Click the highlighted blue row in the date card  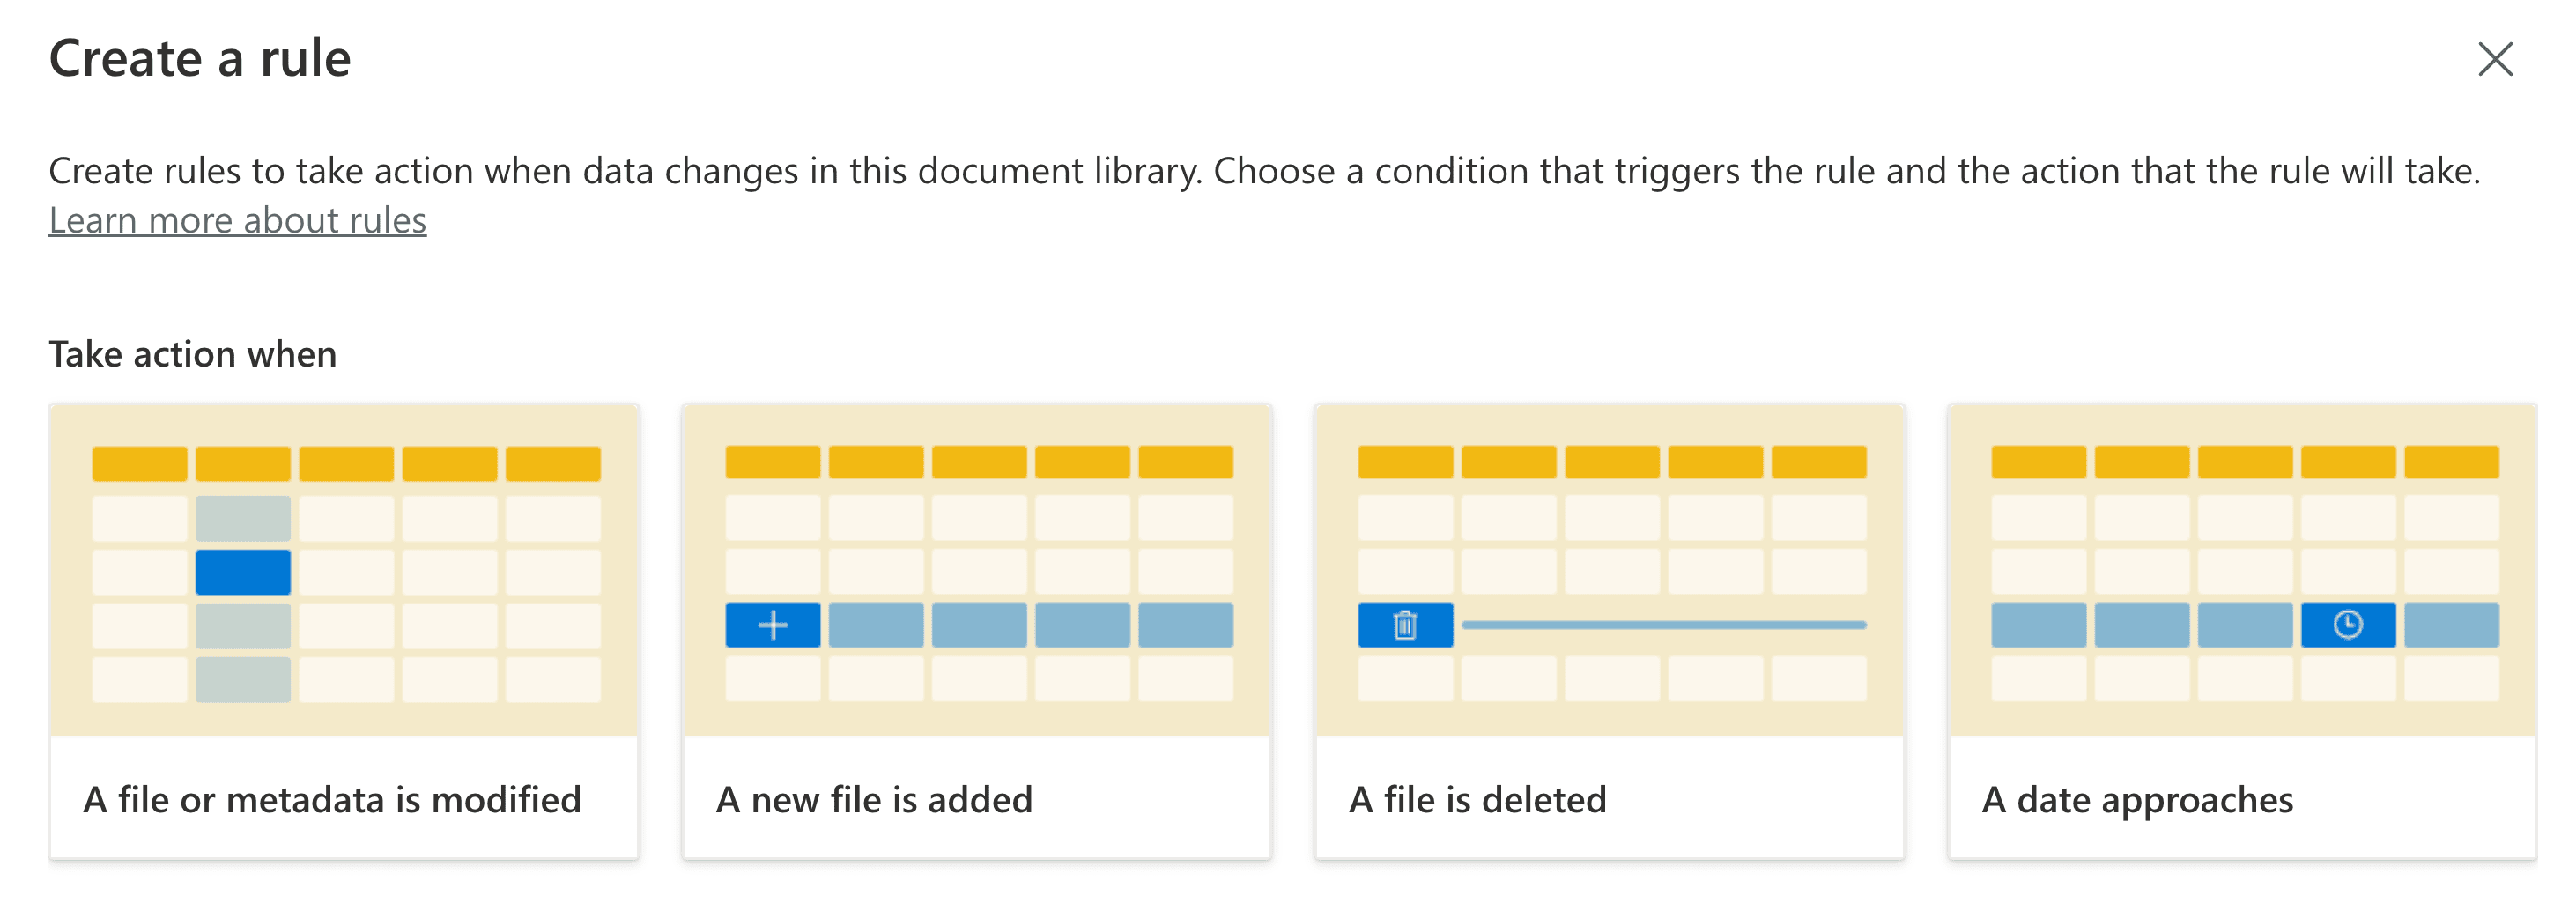(2240, 624)
